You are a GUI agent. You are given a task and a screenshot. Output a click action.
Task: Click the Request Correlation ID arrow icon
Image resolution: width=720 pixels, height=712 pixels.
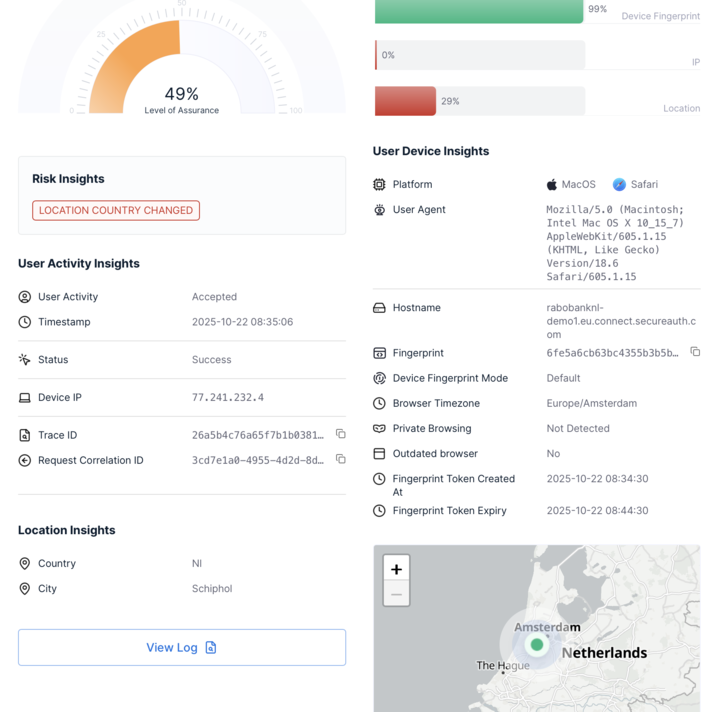(25, 460)
